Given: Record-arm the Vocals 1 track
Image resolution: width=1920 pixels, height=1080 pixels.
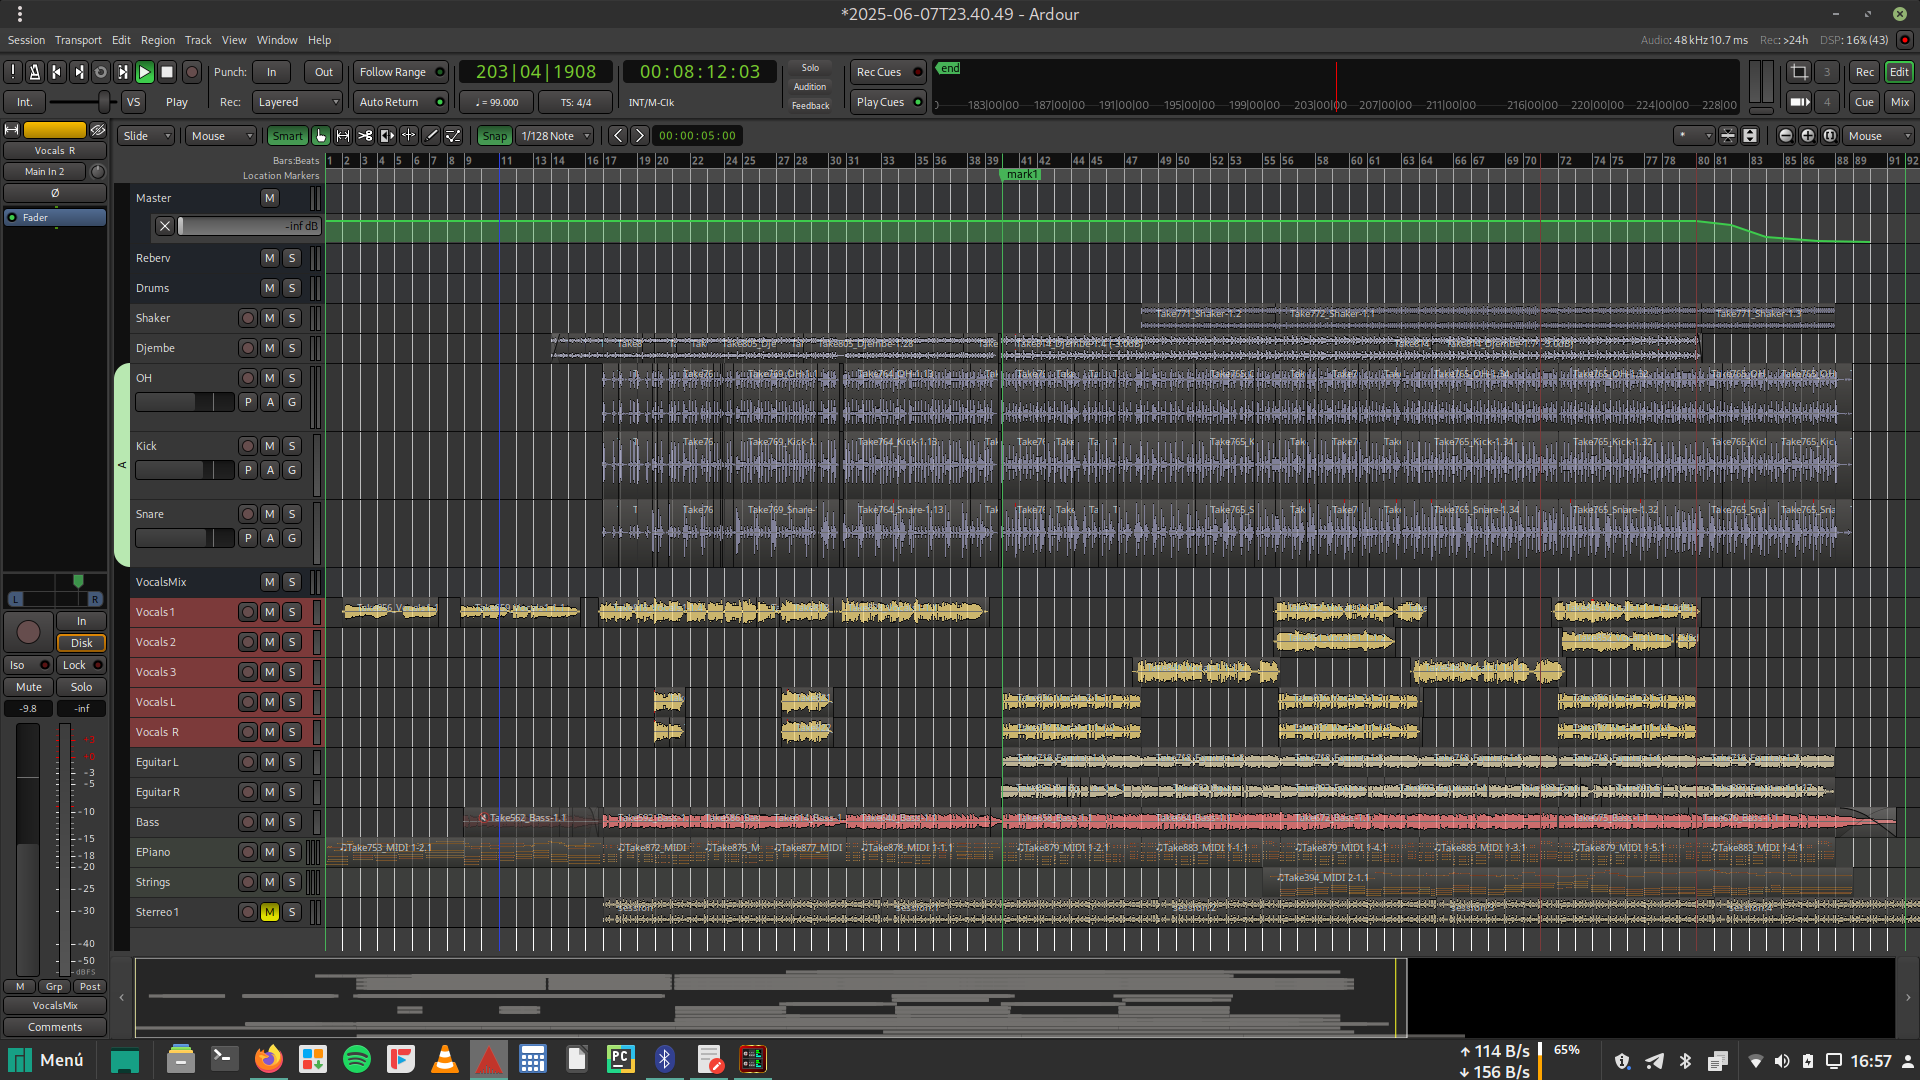Looking at the screenshot, I should click(248, 612).
